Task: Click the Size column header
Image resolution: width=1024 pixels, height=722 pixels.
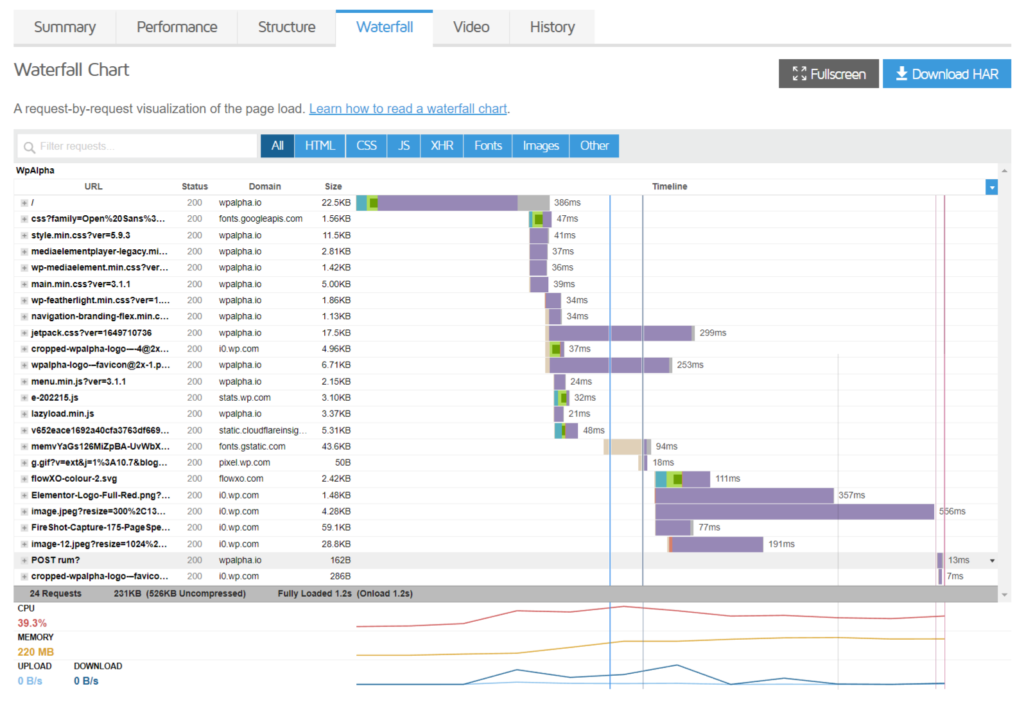Action: [x=333, y=187]
